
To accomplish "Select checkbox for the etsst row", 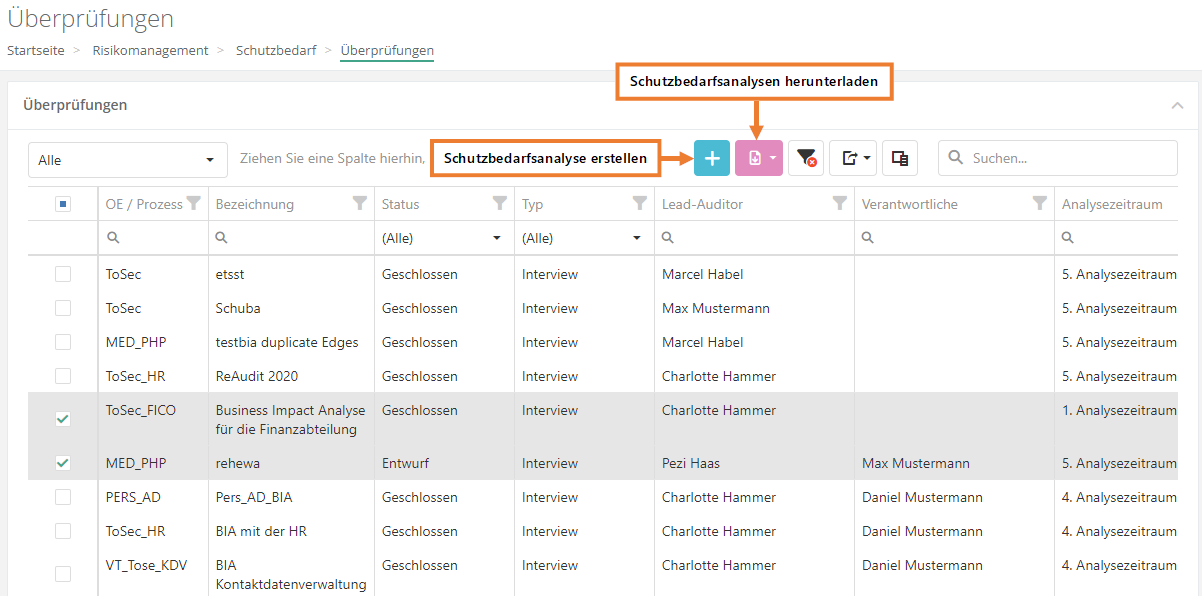I will [x=63, y=274].
